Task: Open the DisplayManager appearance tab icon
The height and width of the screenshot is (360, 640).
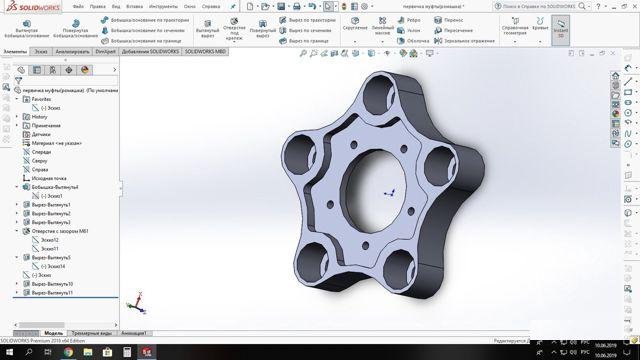Action: pos(84,70)
